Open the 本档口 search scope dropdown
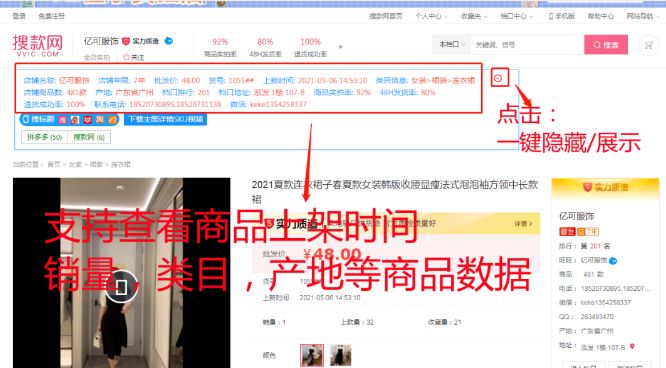This screenshot has height=368, width=666. [x=452, y=44]
